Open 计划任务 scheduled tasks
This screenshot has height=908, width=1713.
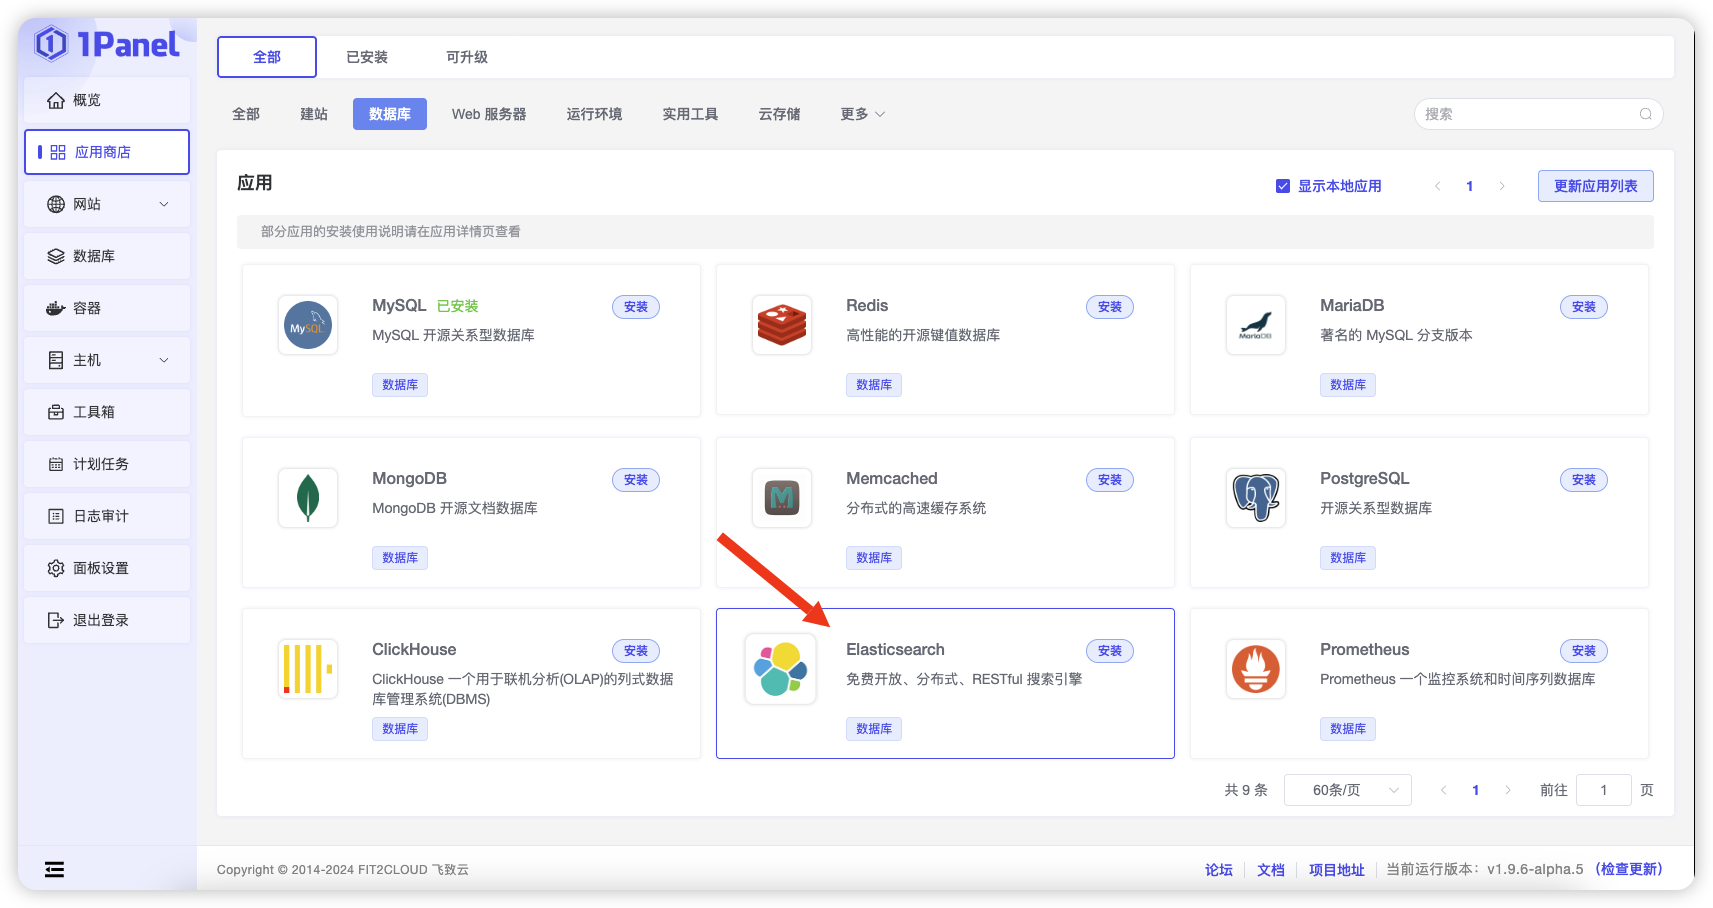coord(107,464)
